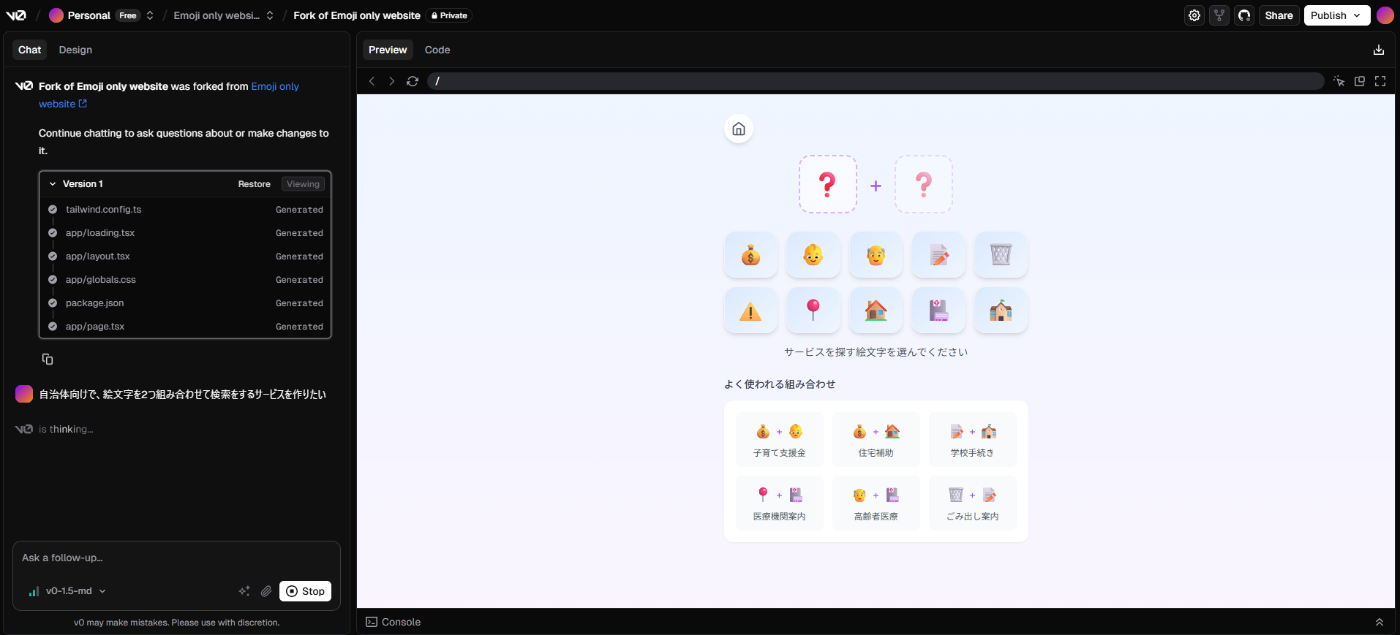Select the school building emoji tile
The image size is (1400, 635).
(1001, 311)
